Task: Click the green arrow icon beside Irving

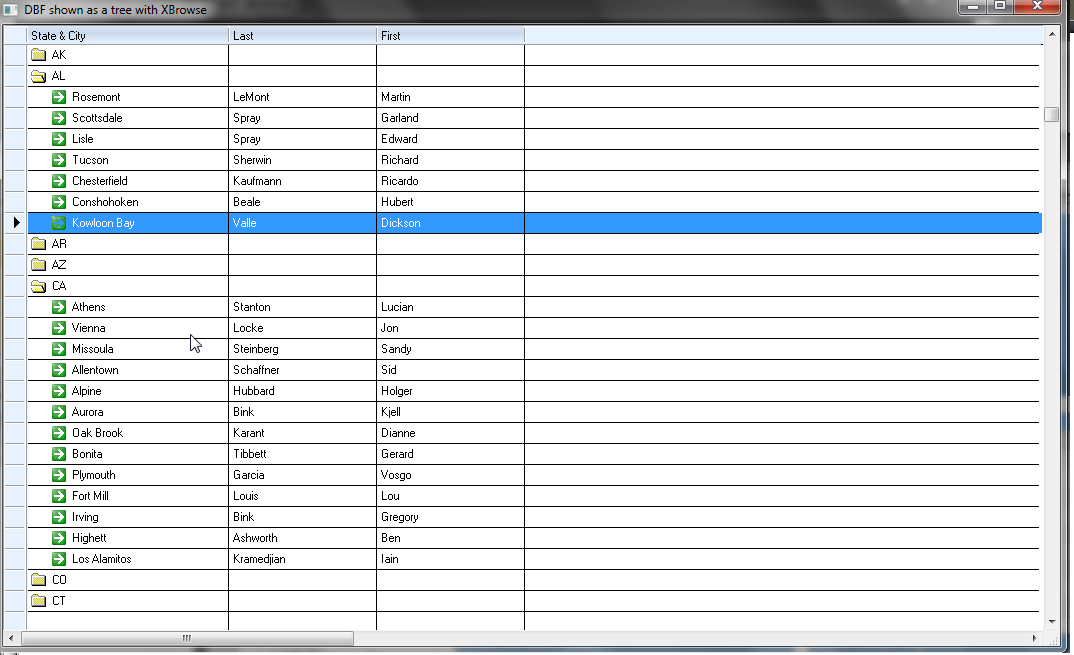Action: (x=59, y=517)
